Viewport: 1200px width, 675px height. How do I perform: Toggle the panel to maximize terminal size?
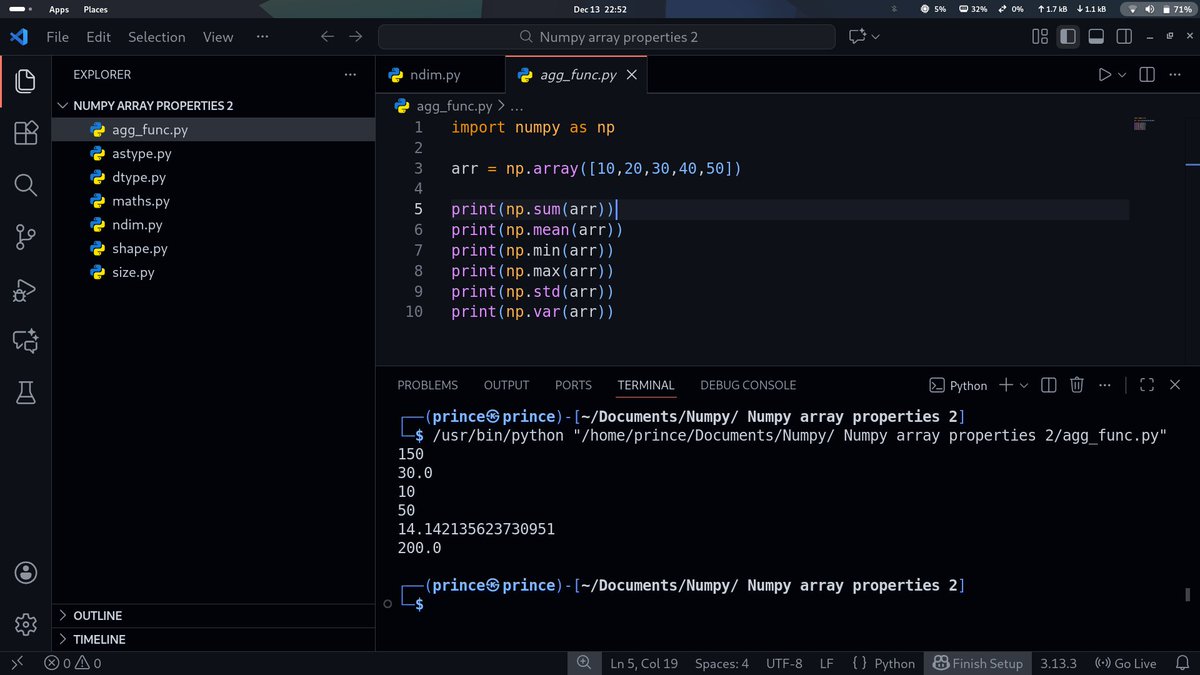pos(1145,384)
